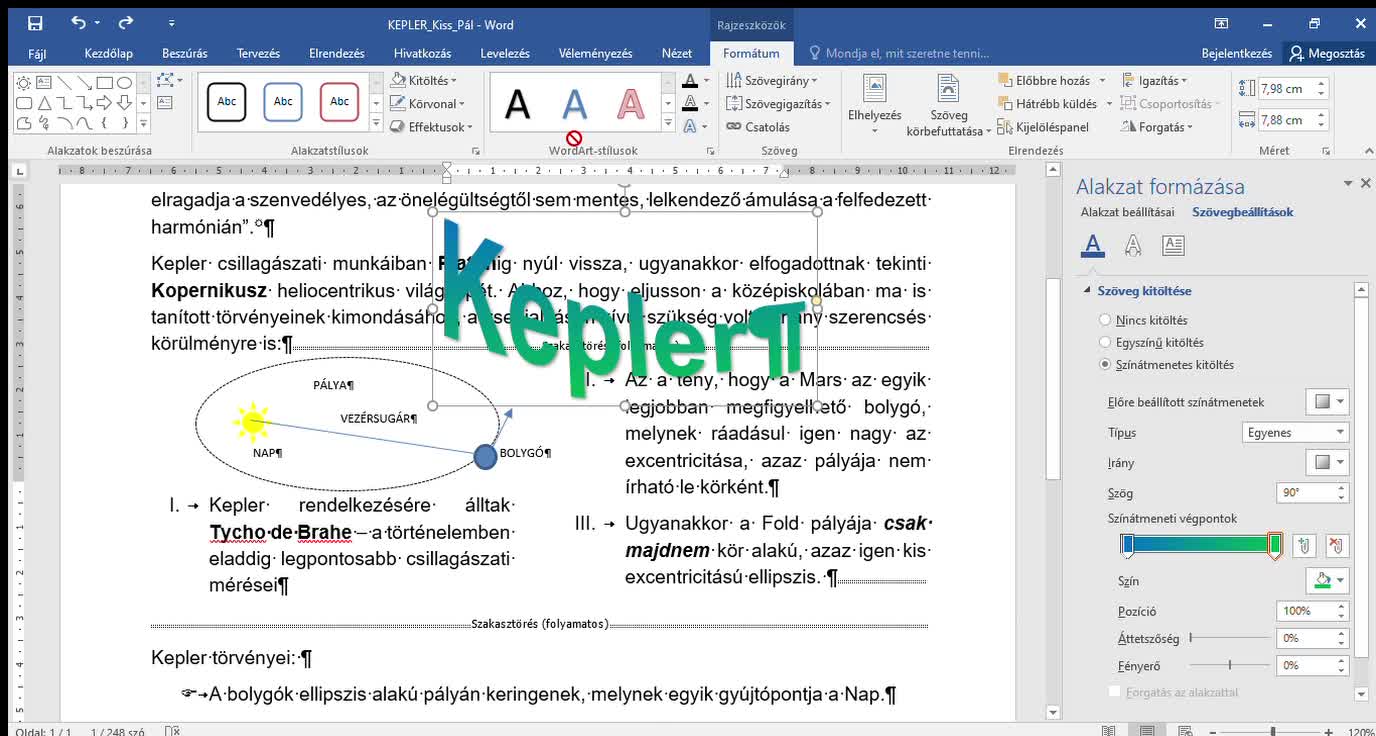Apply the blue A WordArt style

[574, 104]
